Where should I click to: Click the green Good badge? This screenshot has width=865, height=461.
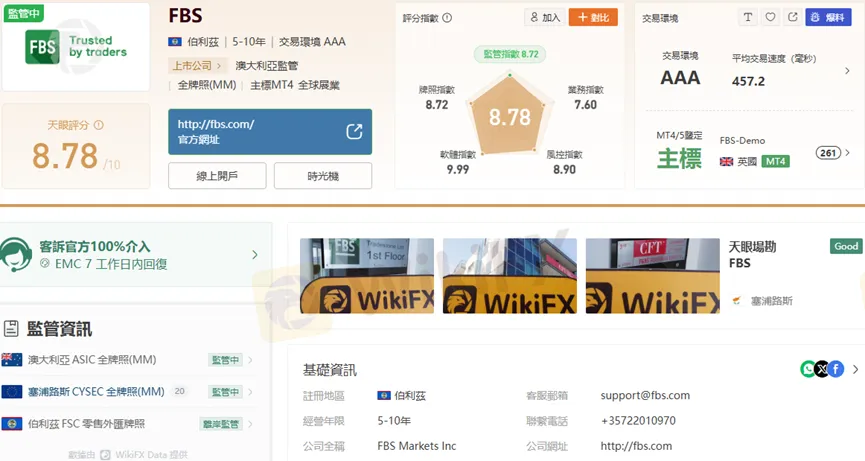tap(846, 246)
